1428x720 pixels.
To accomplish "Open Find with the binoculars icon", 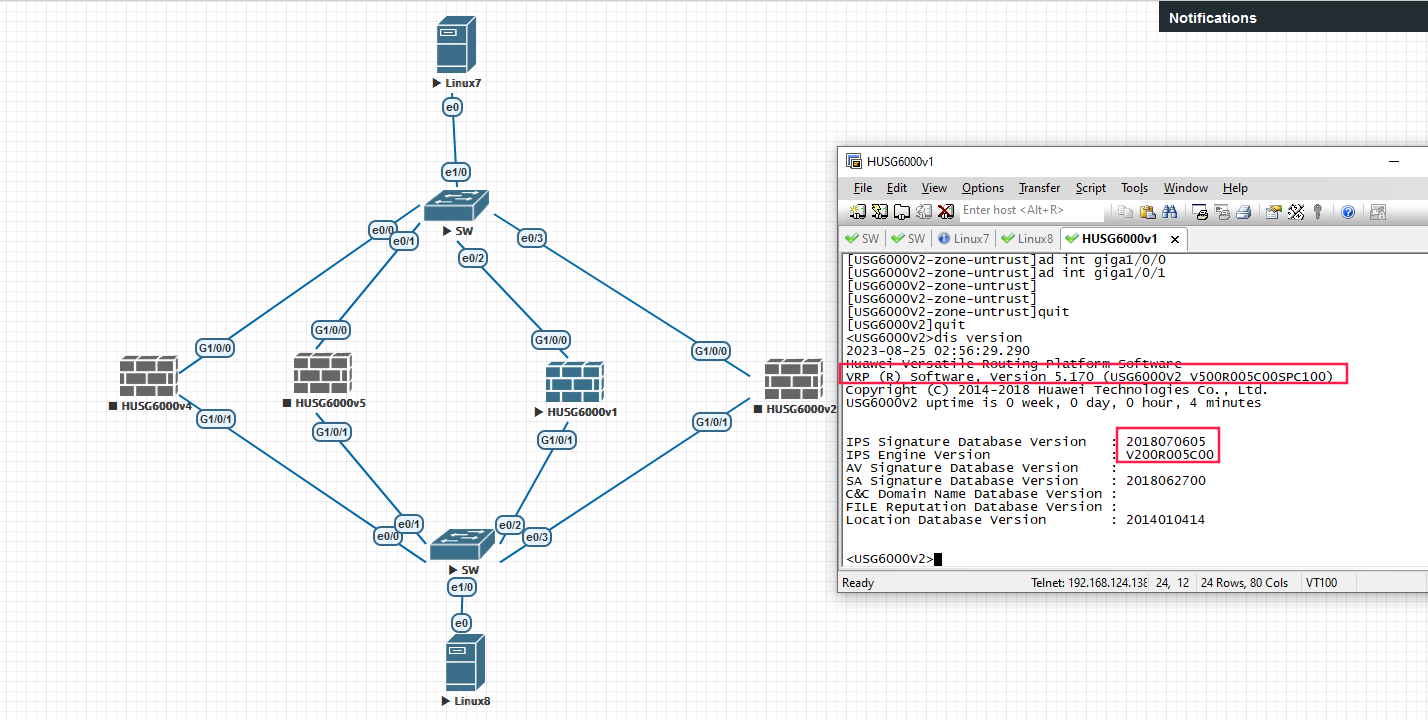I will (1169, 211).
